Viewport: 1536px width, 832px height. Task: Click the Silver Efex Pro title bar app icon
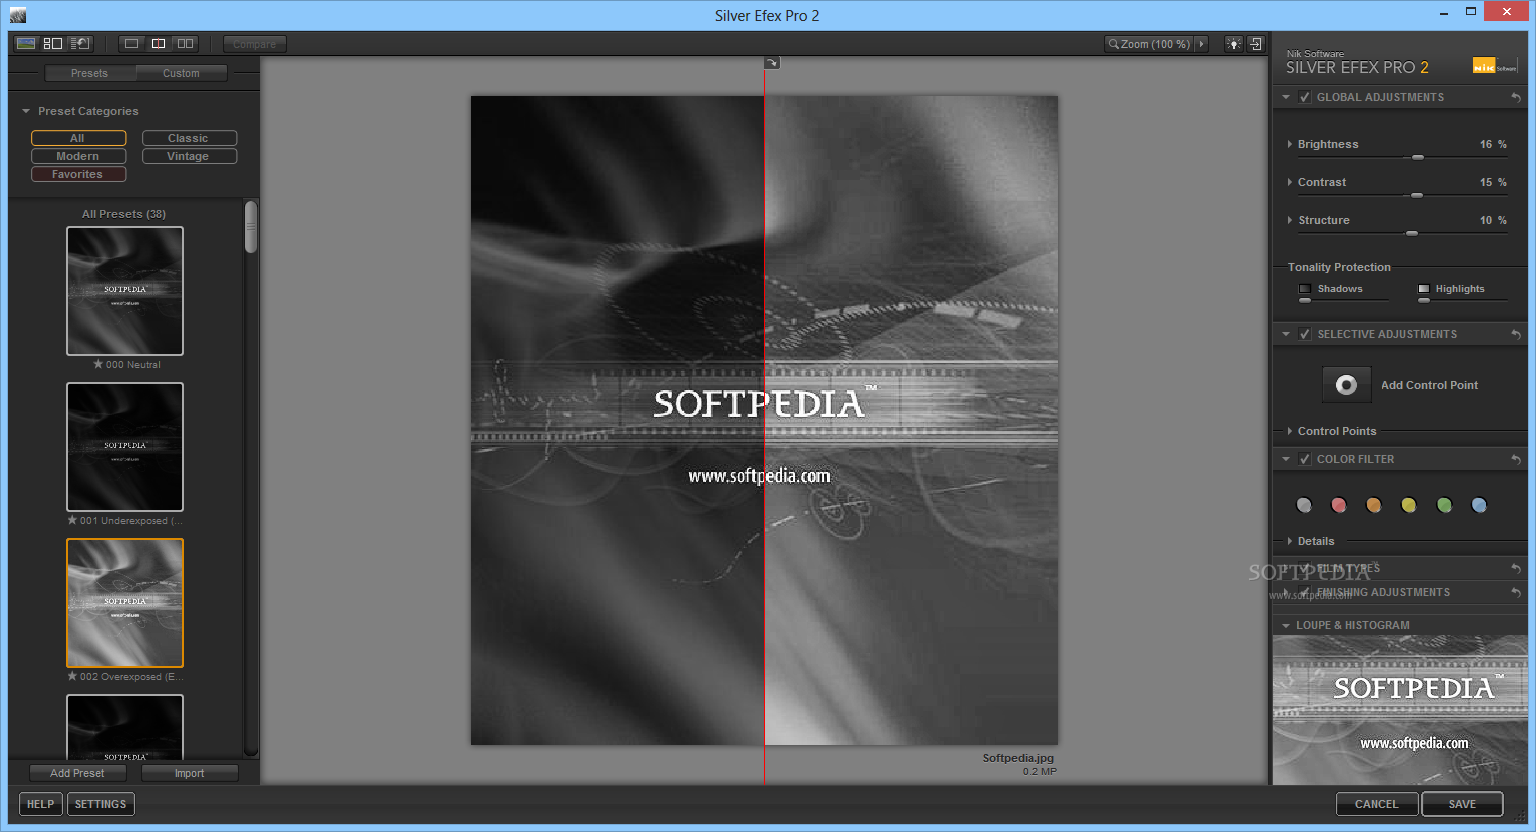pyautogui.click(x=18, y=15)
